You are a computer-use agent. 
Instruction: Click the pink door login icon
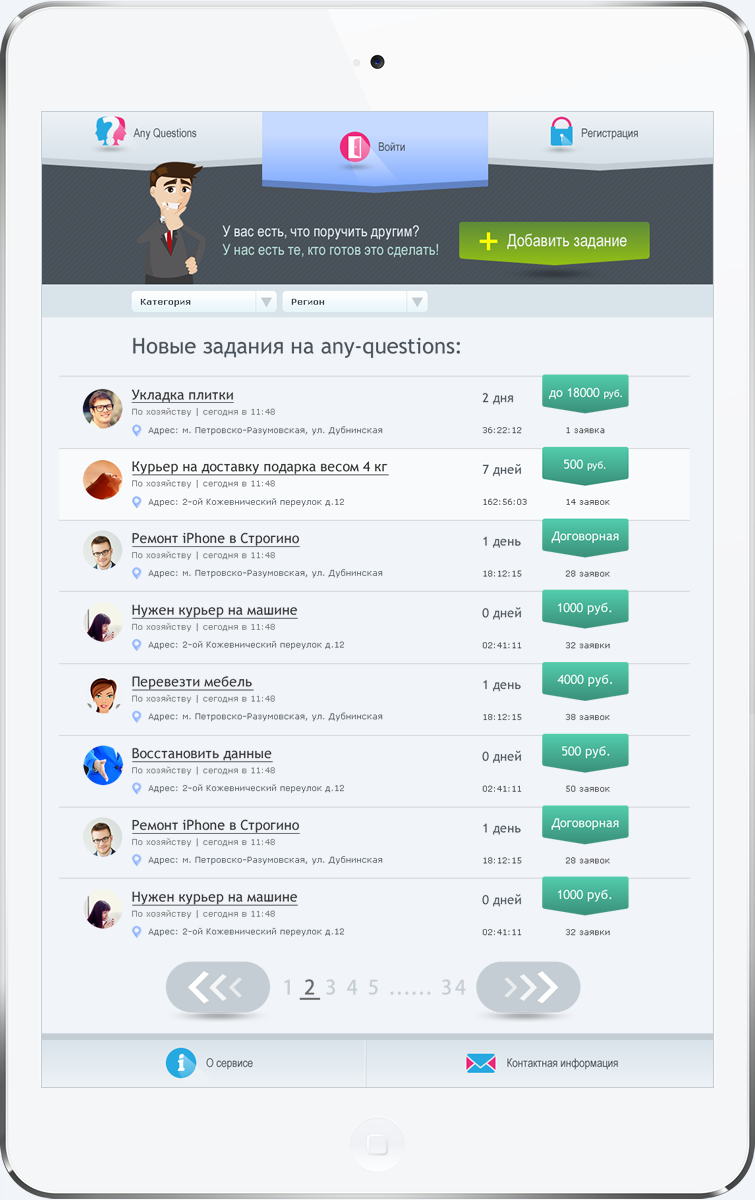tap(354, 147)
